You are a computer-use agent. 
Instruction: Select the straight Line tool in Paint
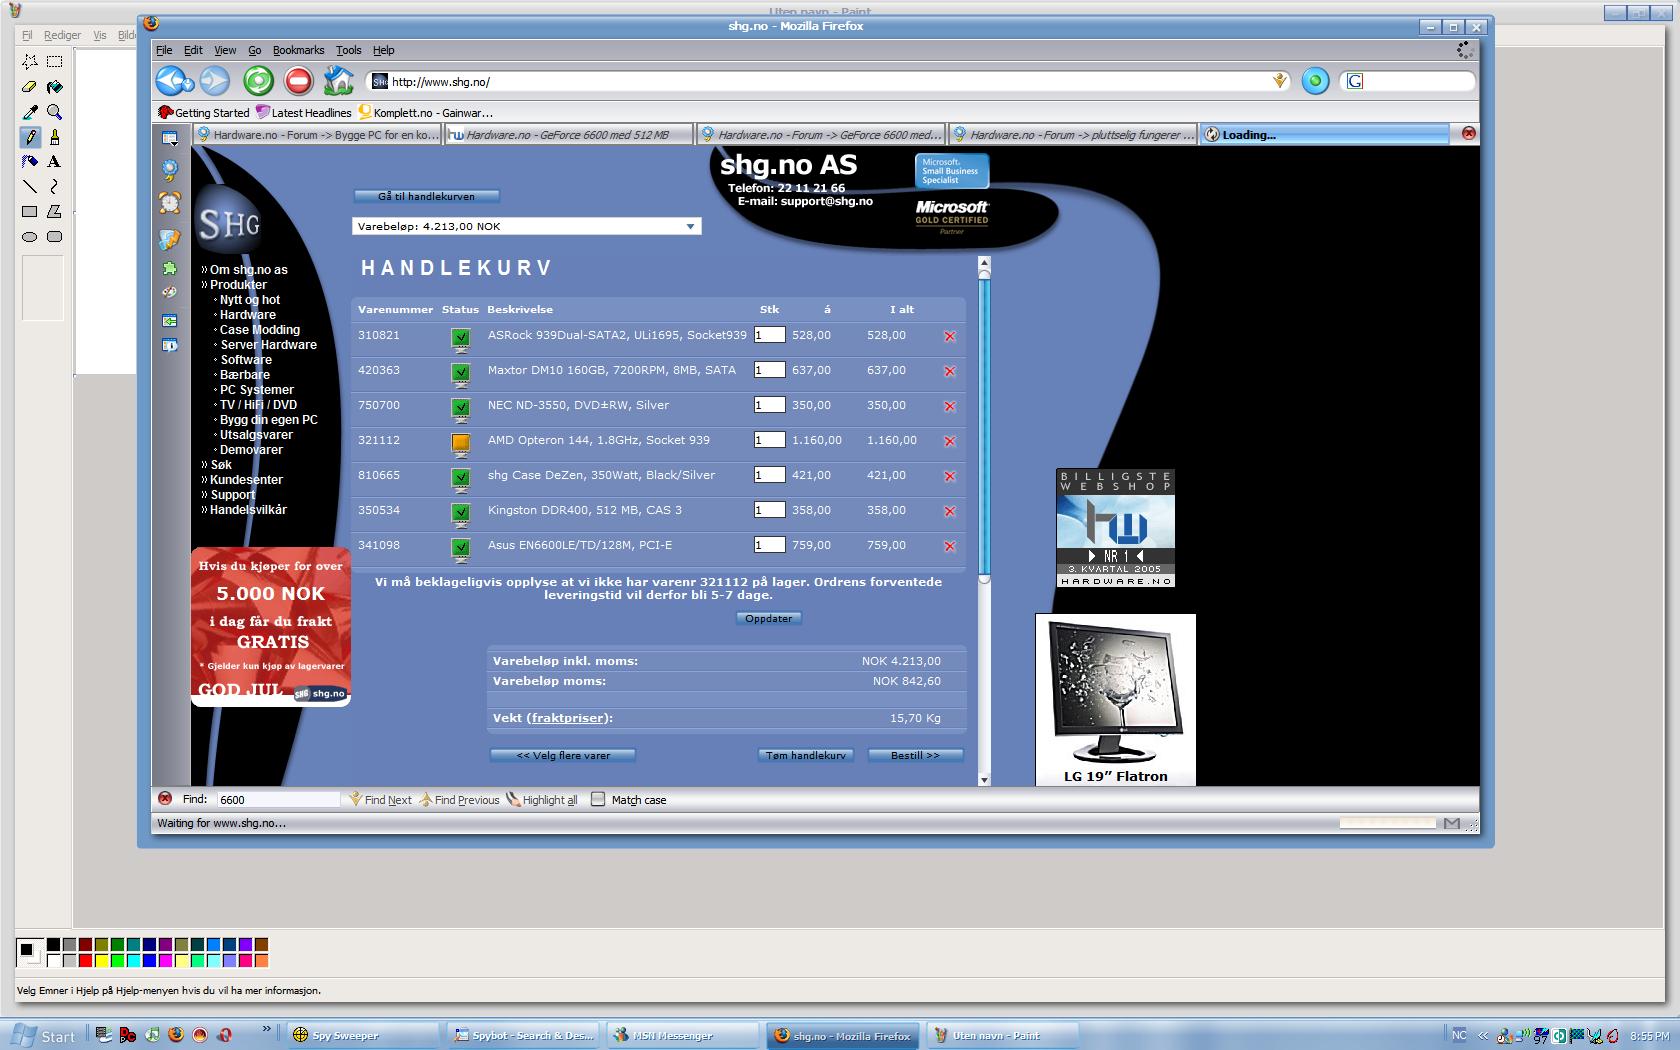30,186
